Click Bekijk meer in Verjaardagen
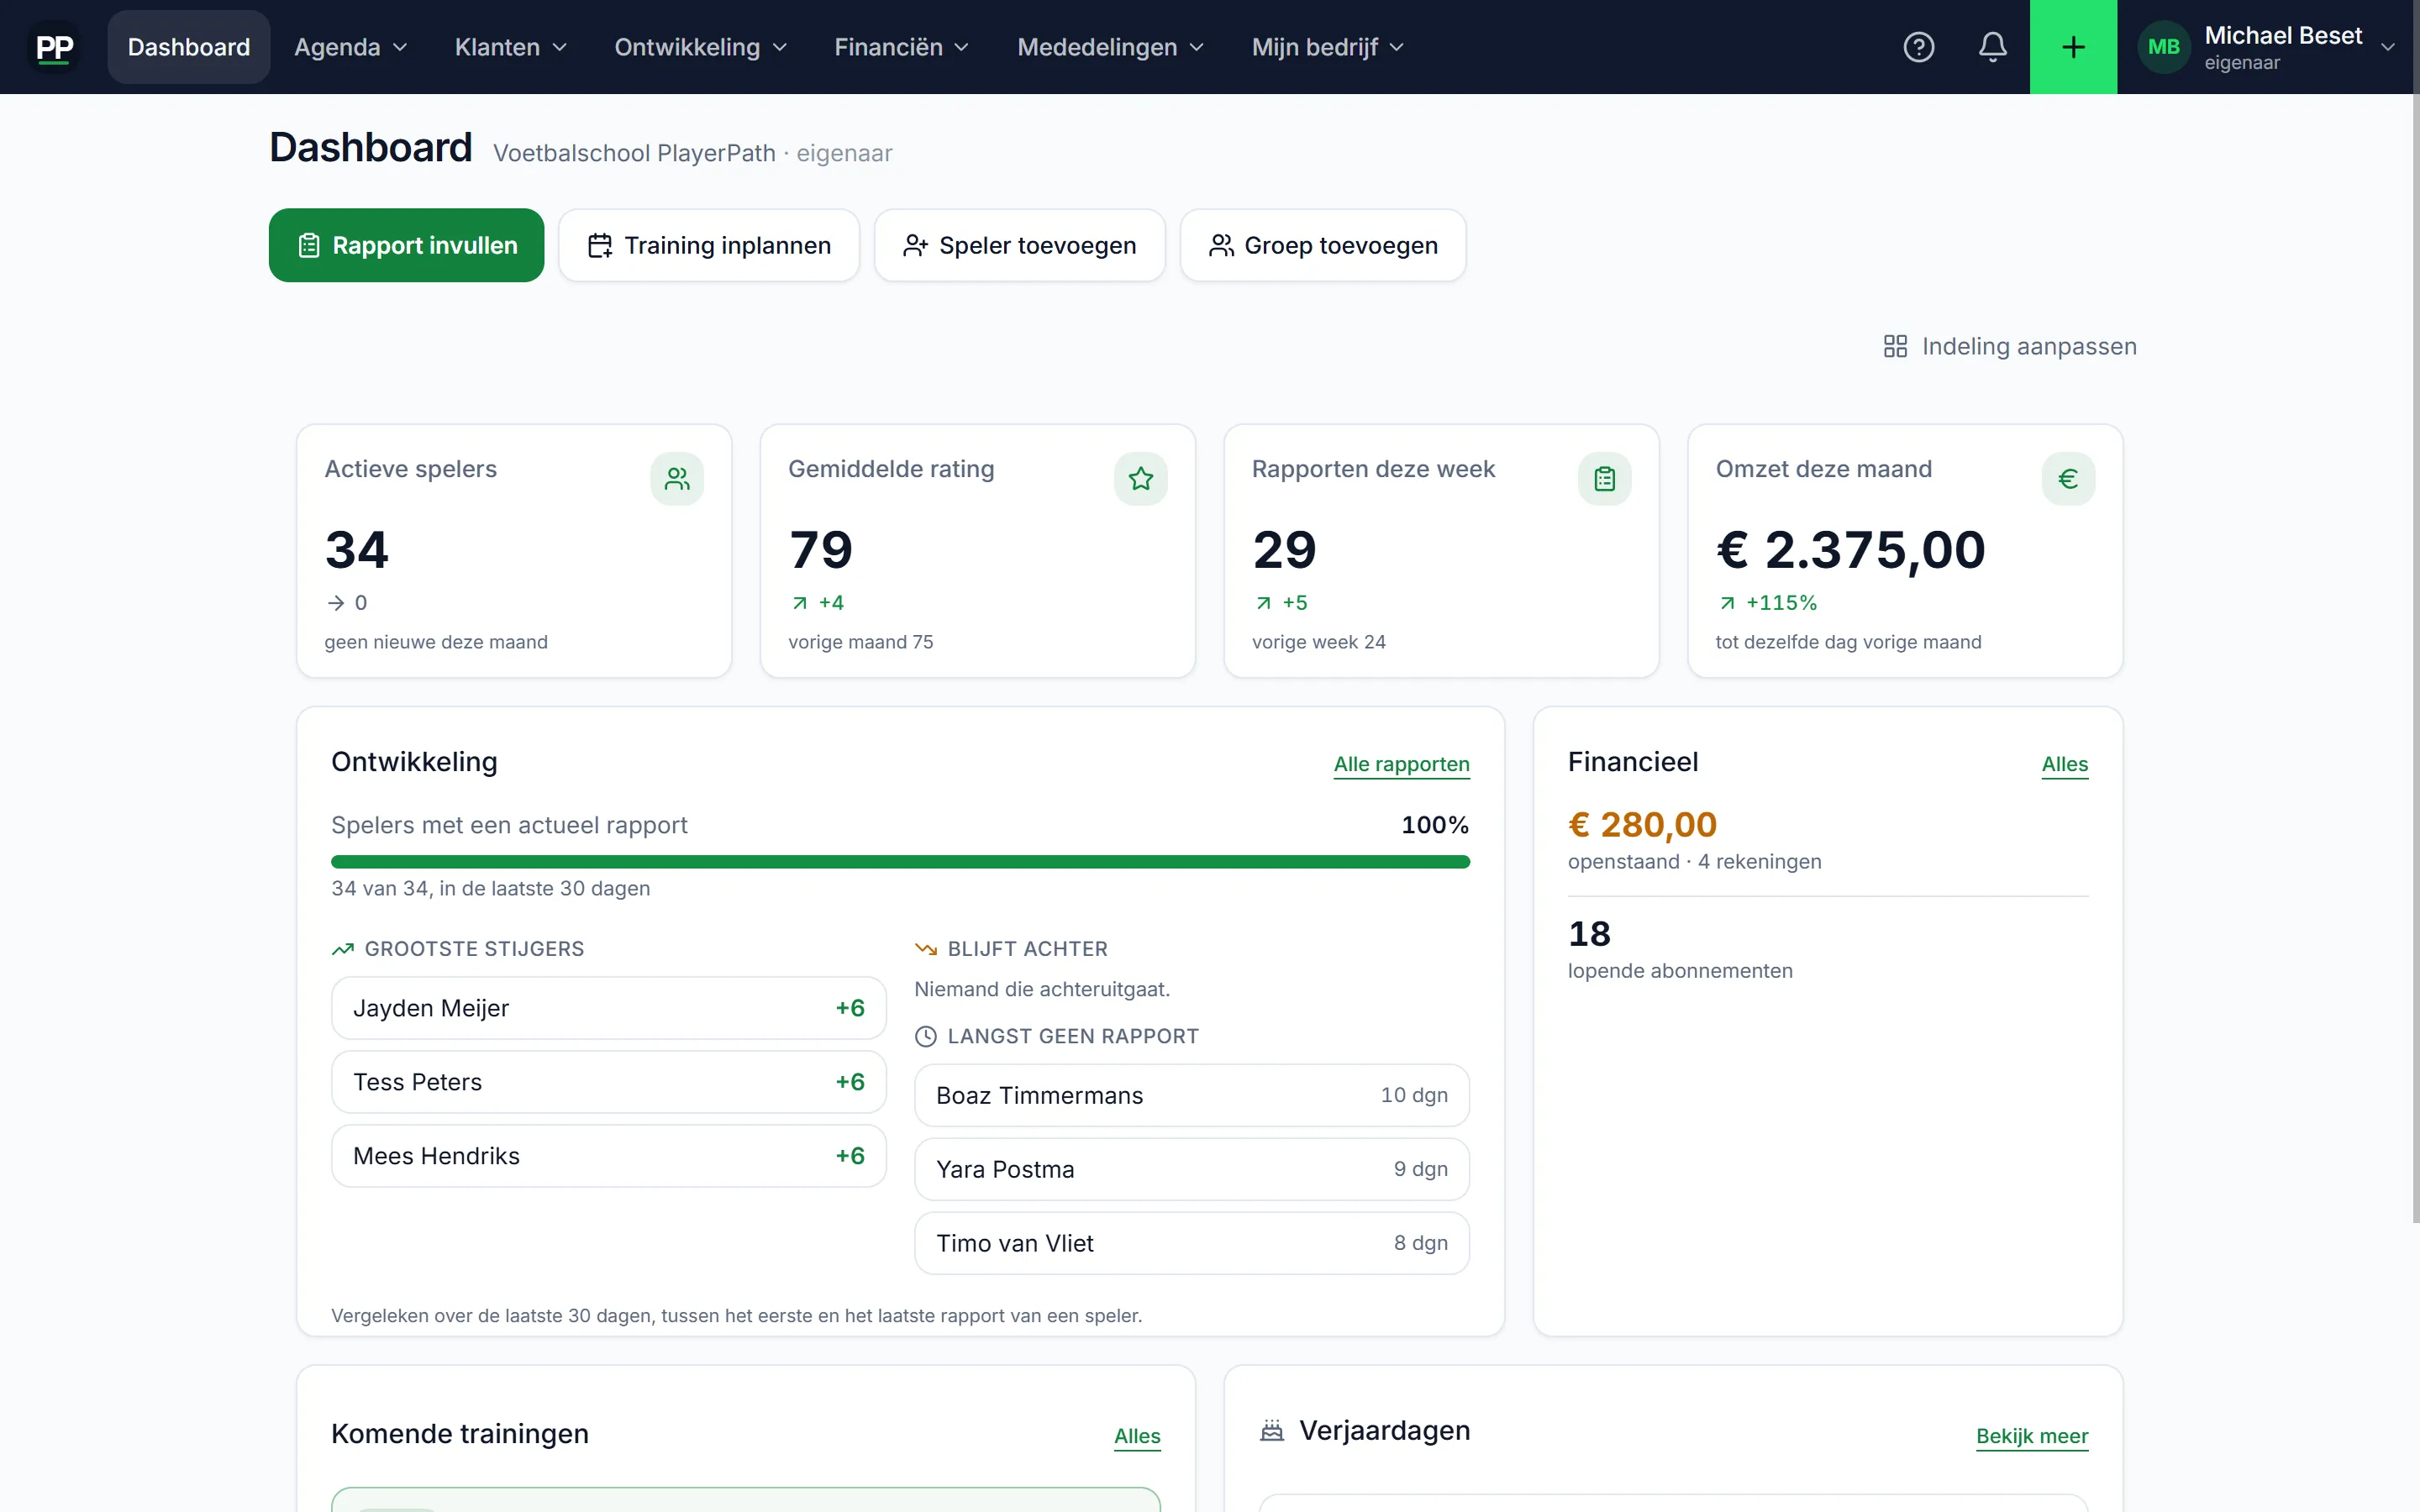This screenshot has width=2420, height=1512. pyautogui.click(x=2031, y=1436)
